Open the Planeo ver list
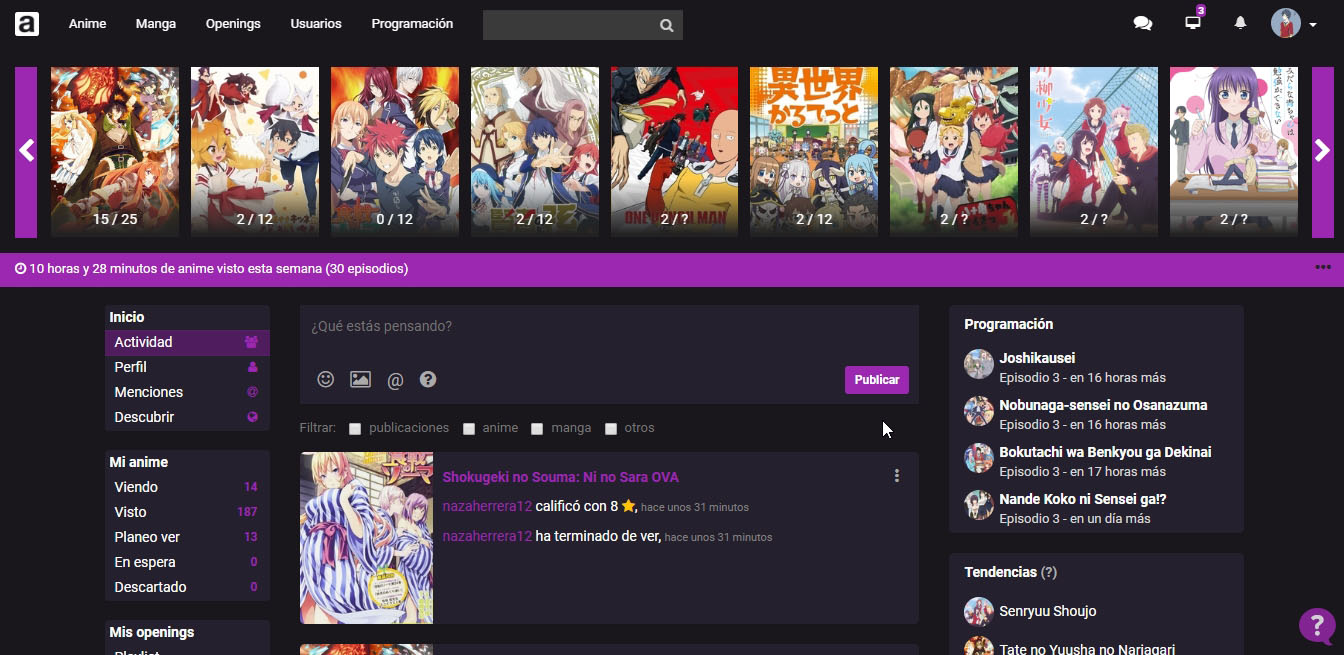The image size is (1344, 655). (x=187, y=538)
